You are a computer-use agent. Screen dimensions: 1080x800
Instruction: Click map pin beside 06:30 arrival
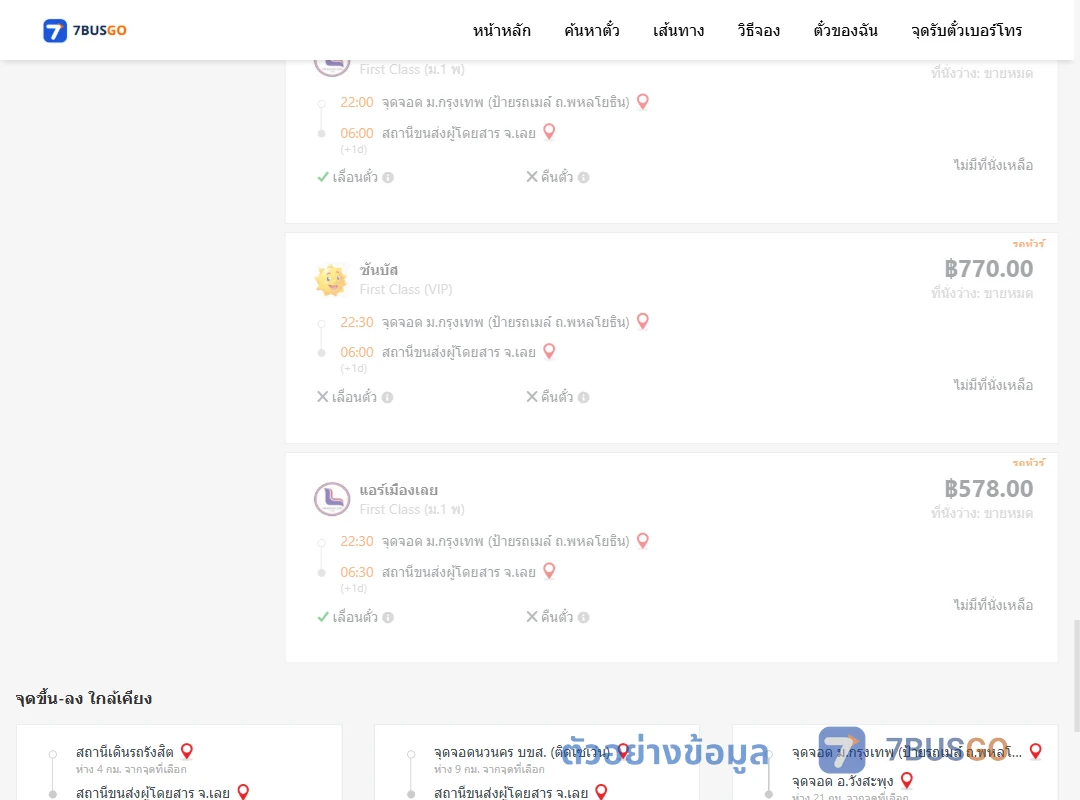(x=549, y=571)
